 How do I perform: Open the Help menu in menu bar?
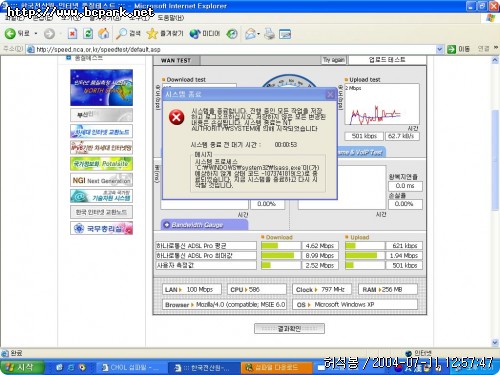click(170, 18)
